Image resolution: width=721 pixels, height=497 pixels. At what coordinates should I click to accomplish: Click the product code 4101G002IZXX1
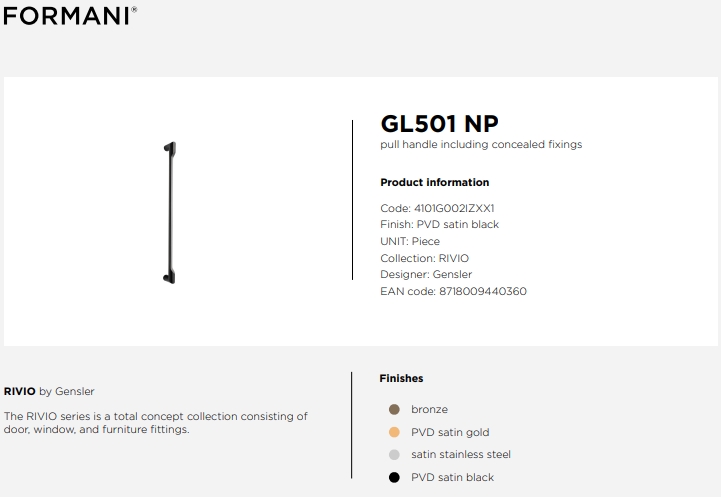point(454,208)
